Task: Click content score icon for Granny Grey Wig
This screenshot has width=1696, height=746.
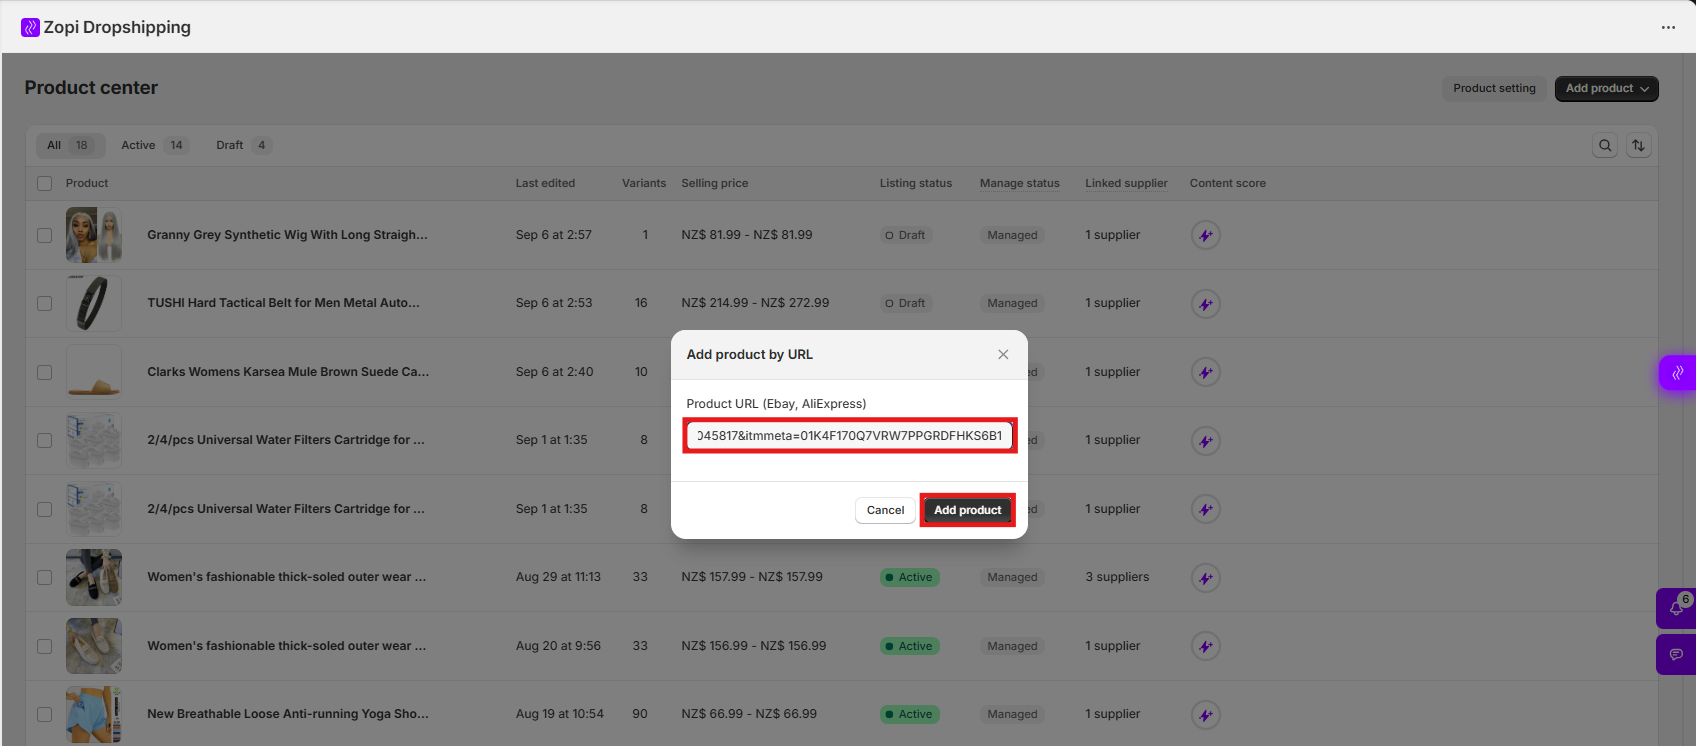Action: 1205,236
